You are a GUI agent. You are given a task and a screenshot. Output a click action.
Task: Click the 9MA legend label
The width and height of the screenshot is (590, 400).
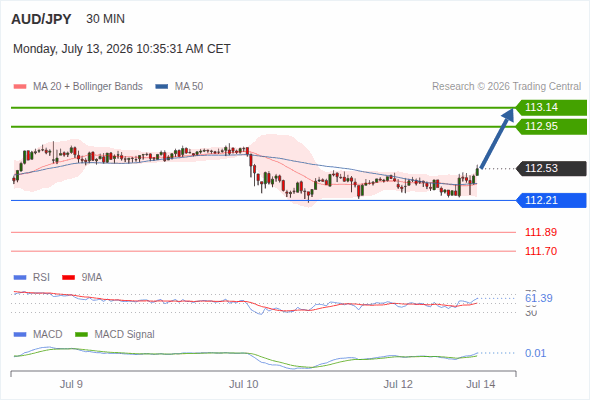92,278
